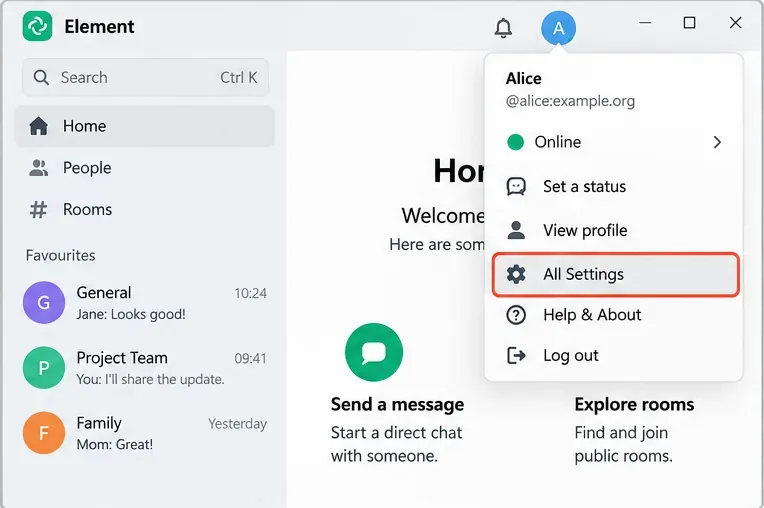Minimize the Element window
The height and width of the screenshot is (508, 764).
click(645, 22)
